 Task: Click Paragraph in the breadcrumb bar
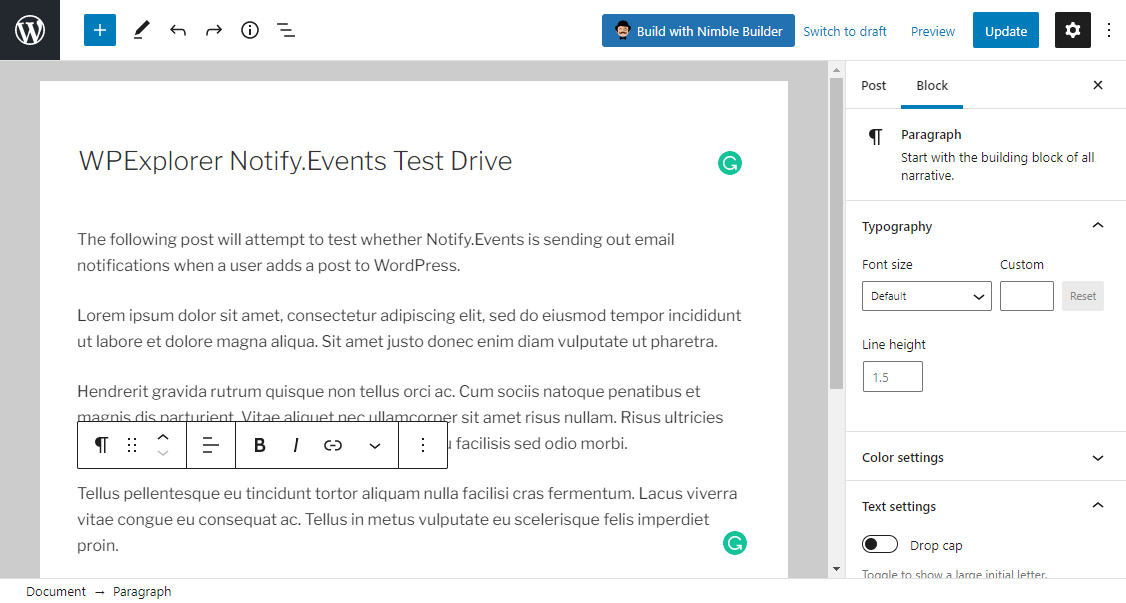pos(142,592)
